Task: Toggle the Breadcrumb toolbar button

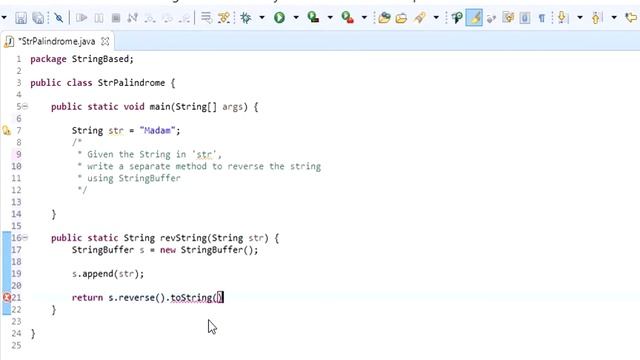Action: coord(457,18)
